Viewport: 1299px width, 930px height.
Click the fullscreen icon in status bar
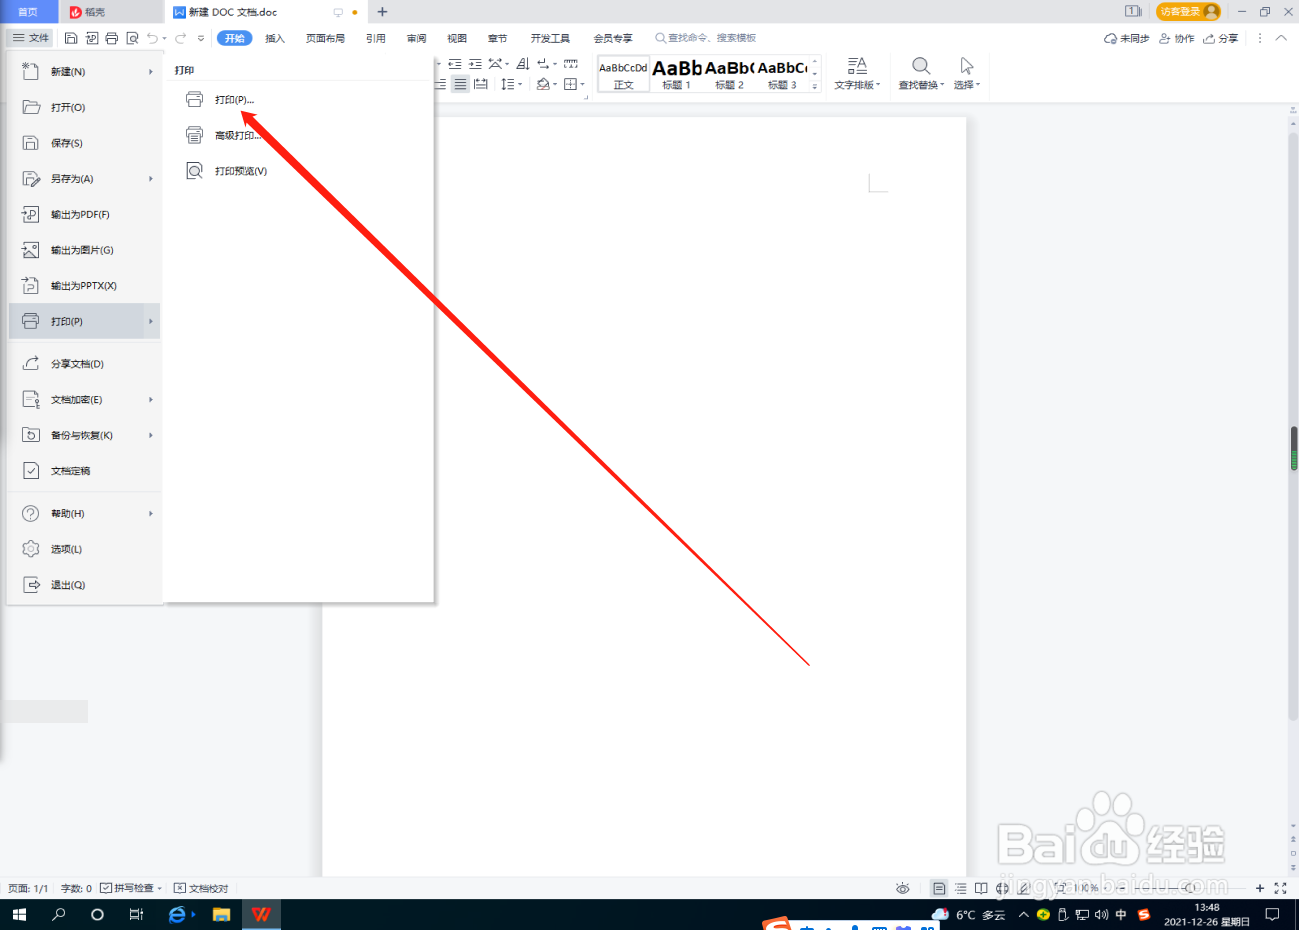(x=1280, y=888)
